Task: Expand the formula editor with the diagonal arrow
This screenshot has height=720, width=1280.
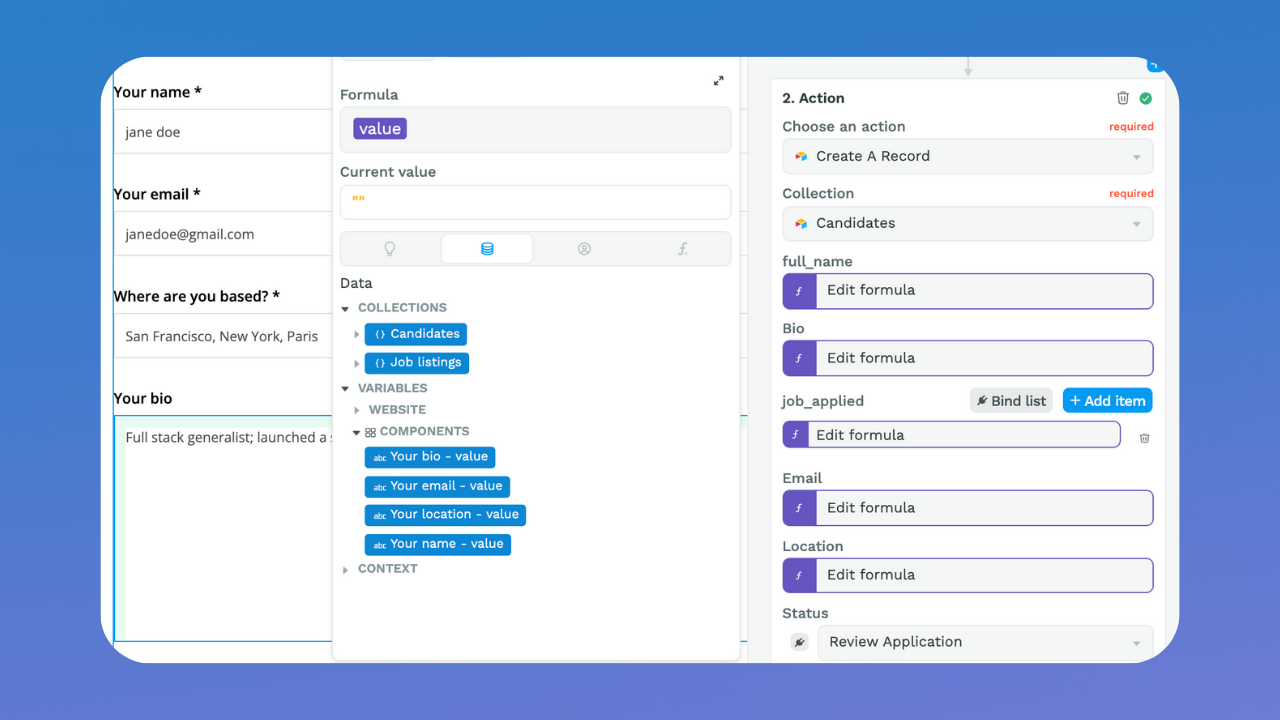Action: tap(718, 80)
